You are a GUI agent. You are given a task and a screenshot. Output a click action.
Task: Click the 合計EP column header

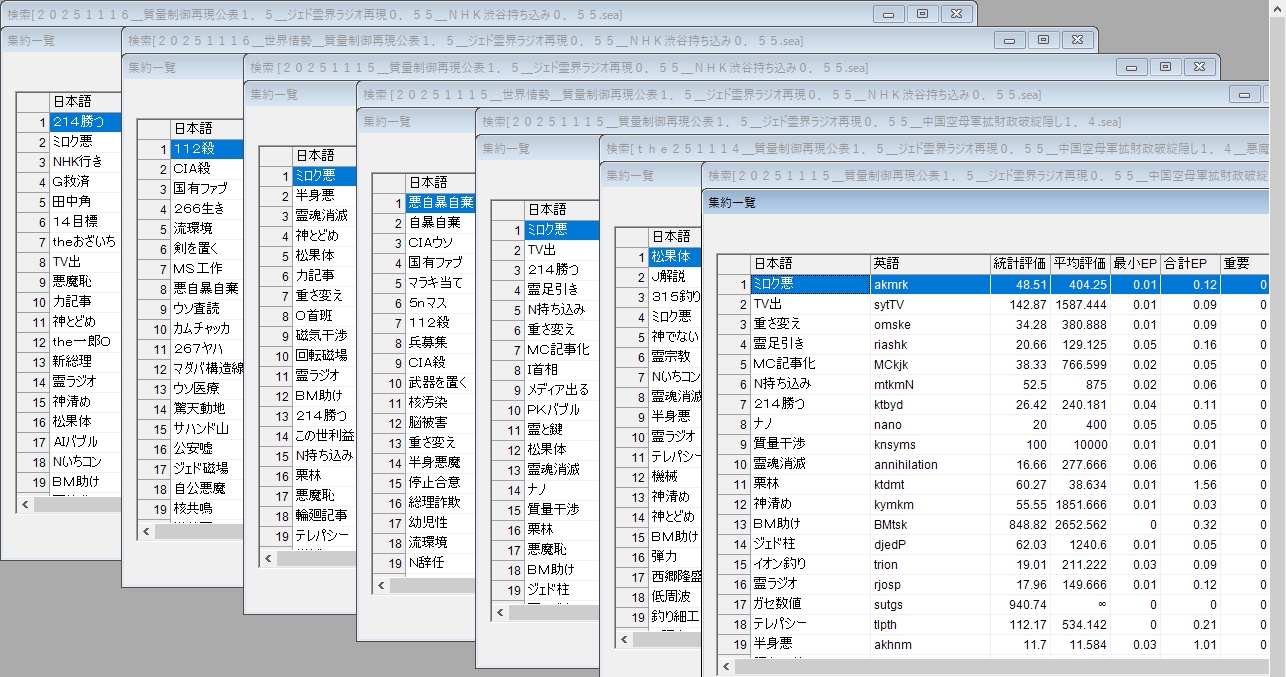pyautogui.click(x=1187, y=264)
